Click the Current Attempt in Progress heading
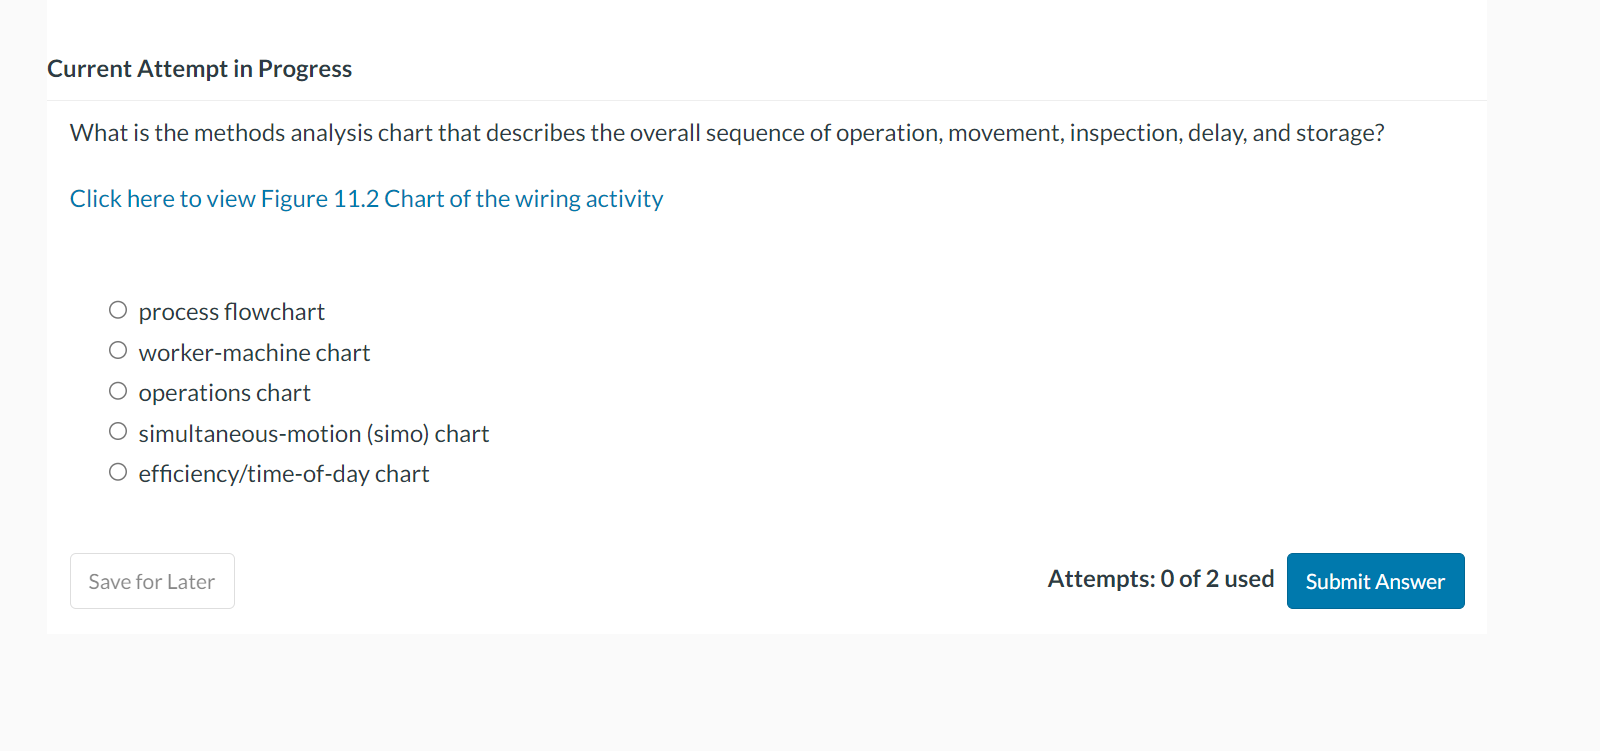This screenshot has height=751, width=1600. tap(198, 68)
